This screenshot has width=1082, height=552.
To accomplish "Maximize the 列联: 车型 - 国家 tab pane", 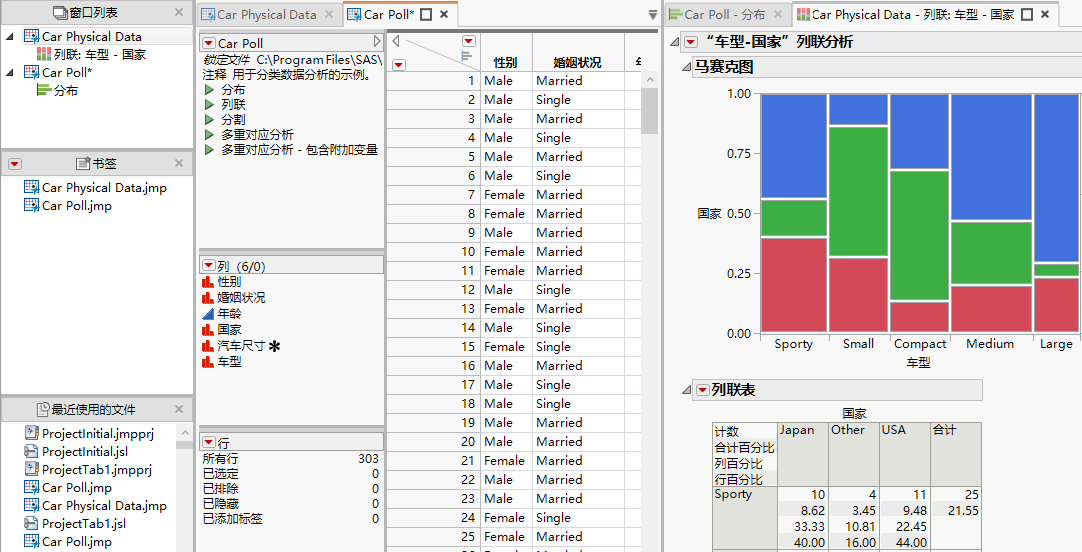I will [1027, 14].
